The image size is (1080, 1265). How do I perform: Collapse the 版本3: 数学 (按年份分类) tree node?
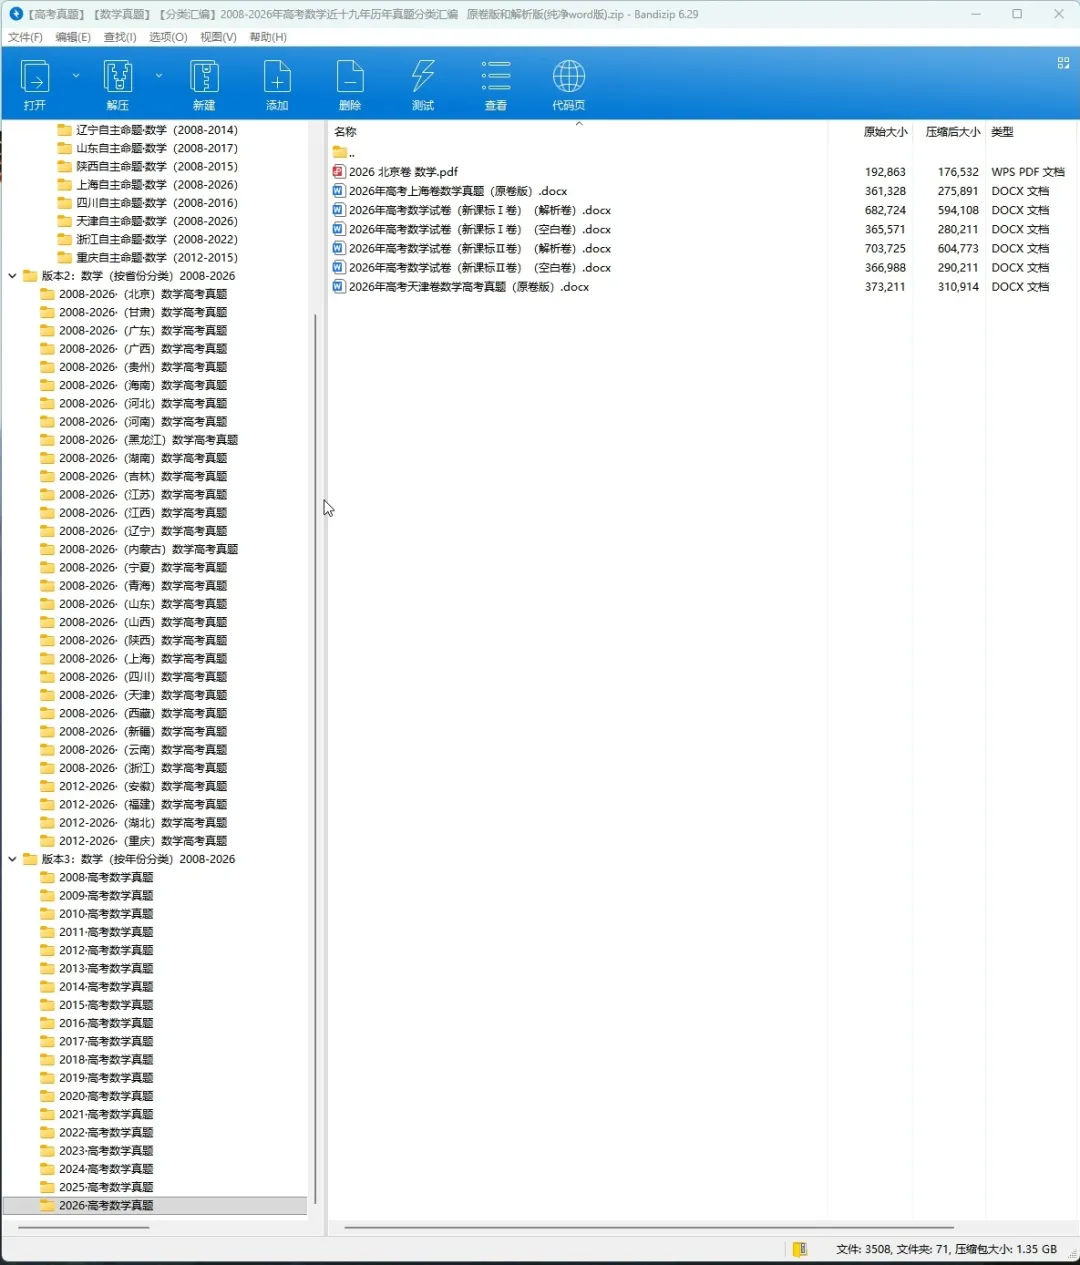point(12,859)
